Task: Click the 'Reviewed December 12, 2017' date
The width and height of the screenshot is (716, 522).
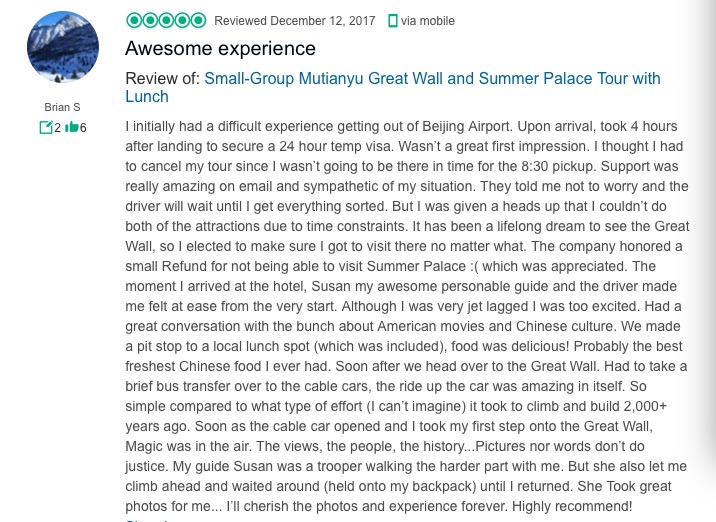Action: 294,20
